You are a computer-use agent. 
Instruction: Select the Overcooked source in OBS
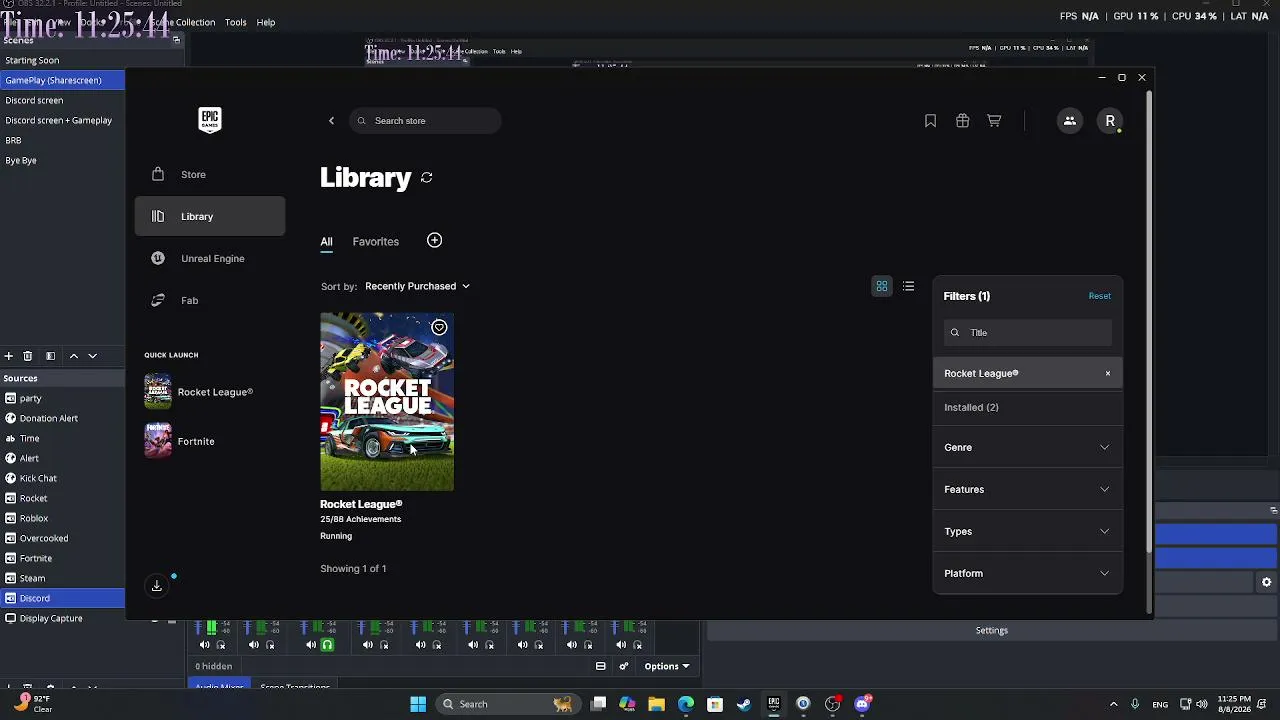(63, 539)
